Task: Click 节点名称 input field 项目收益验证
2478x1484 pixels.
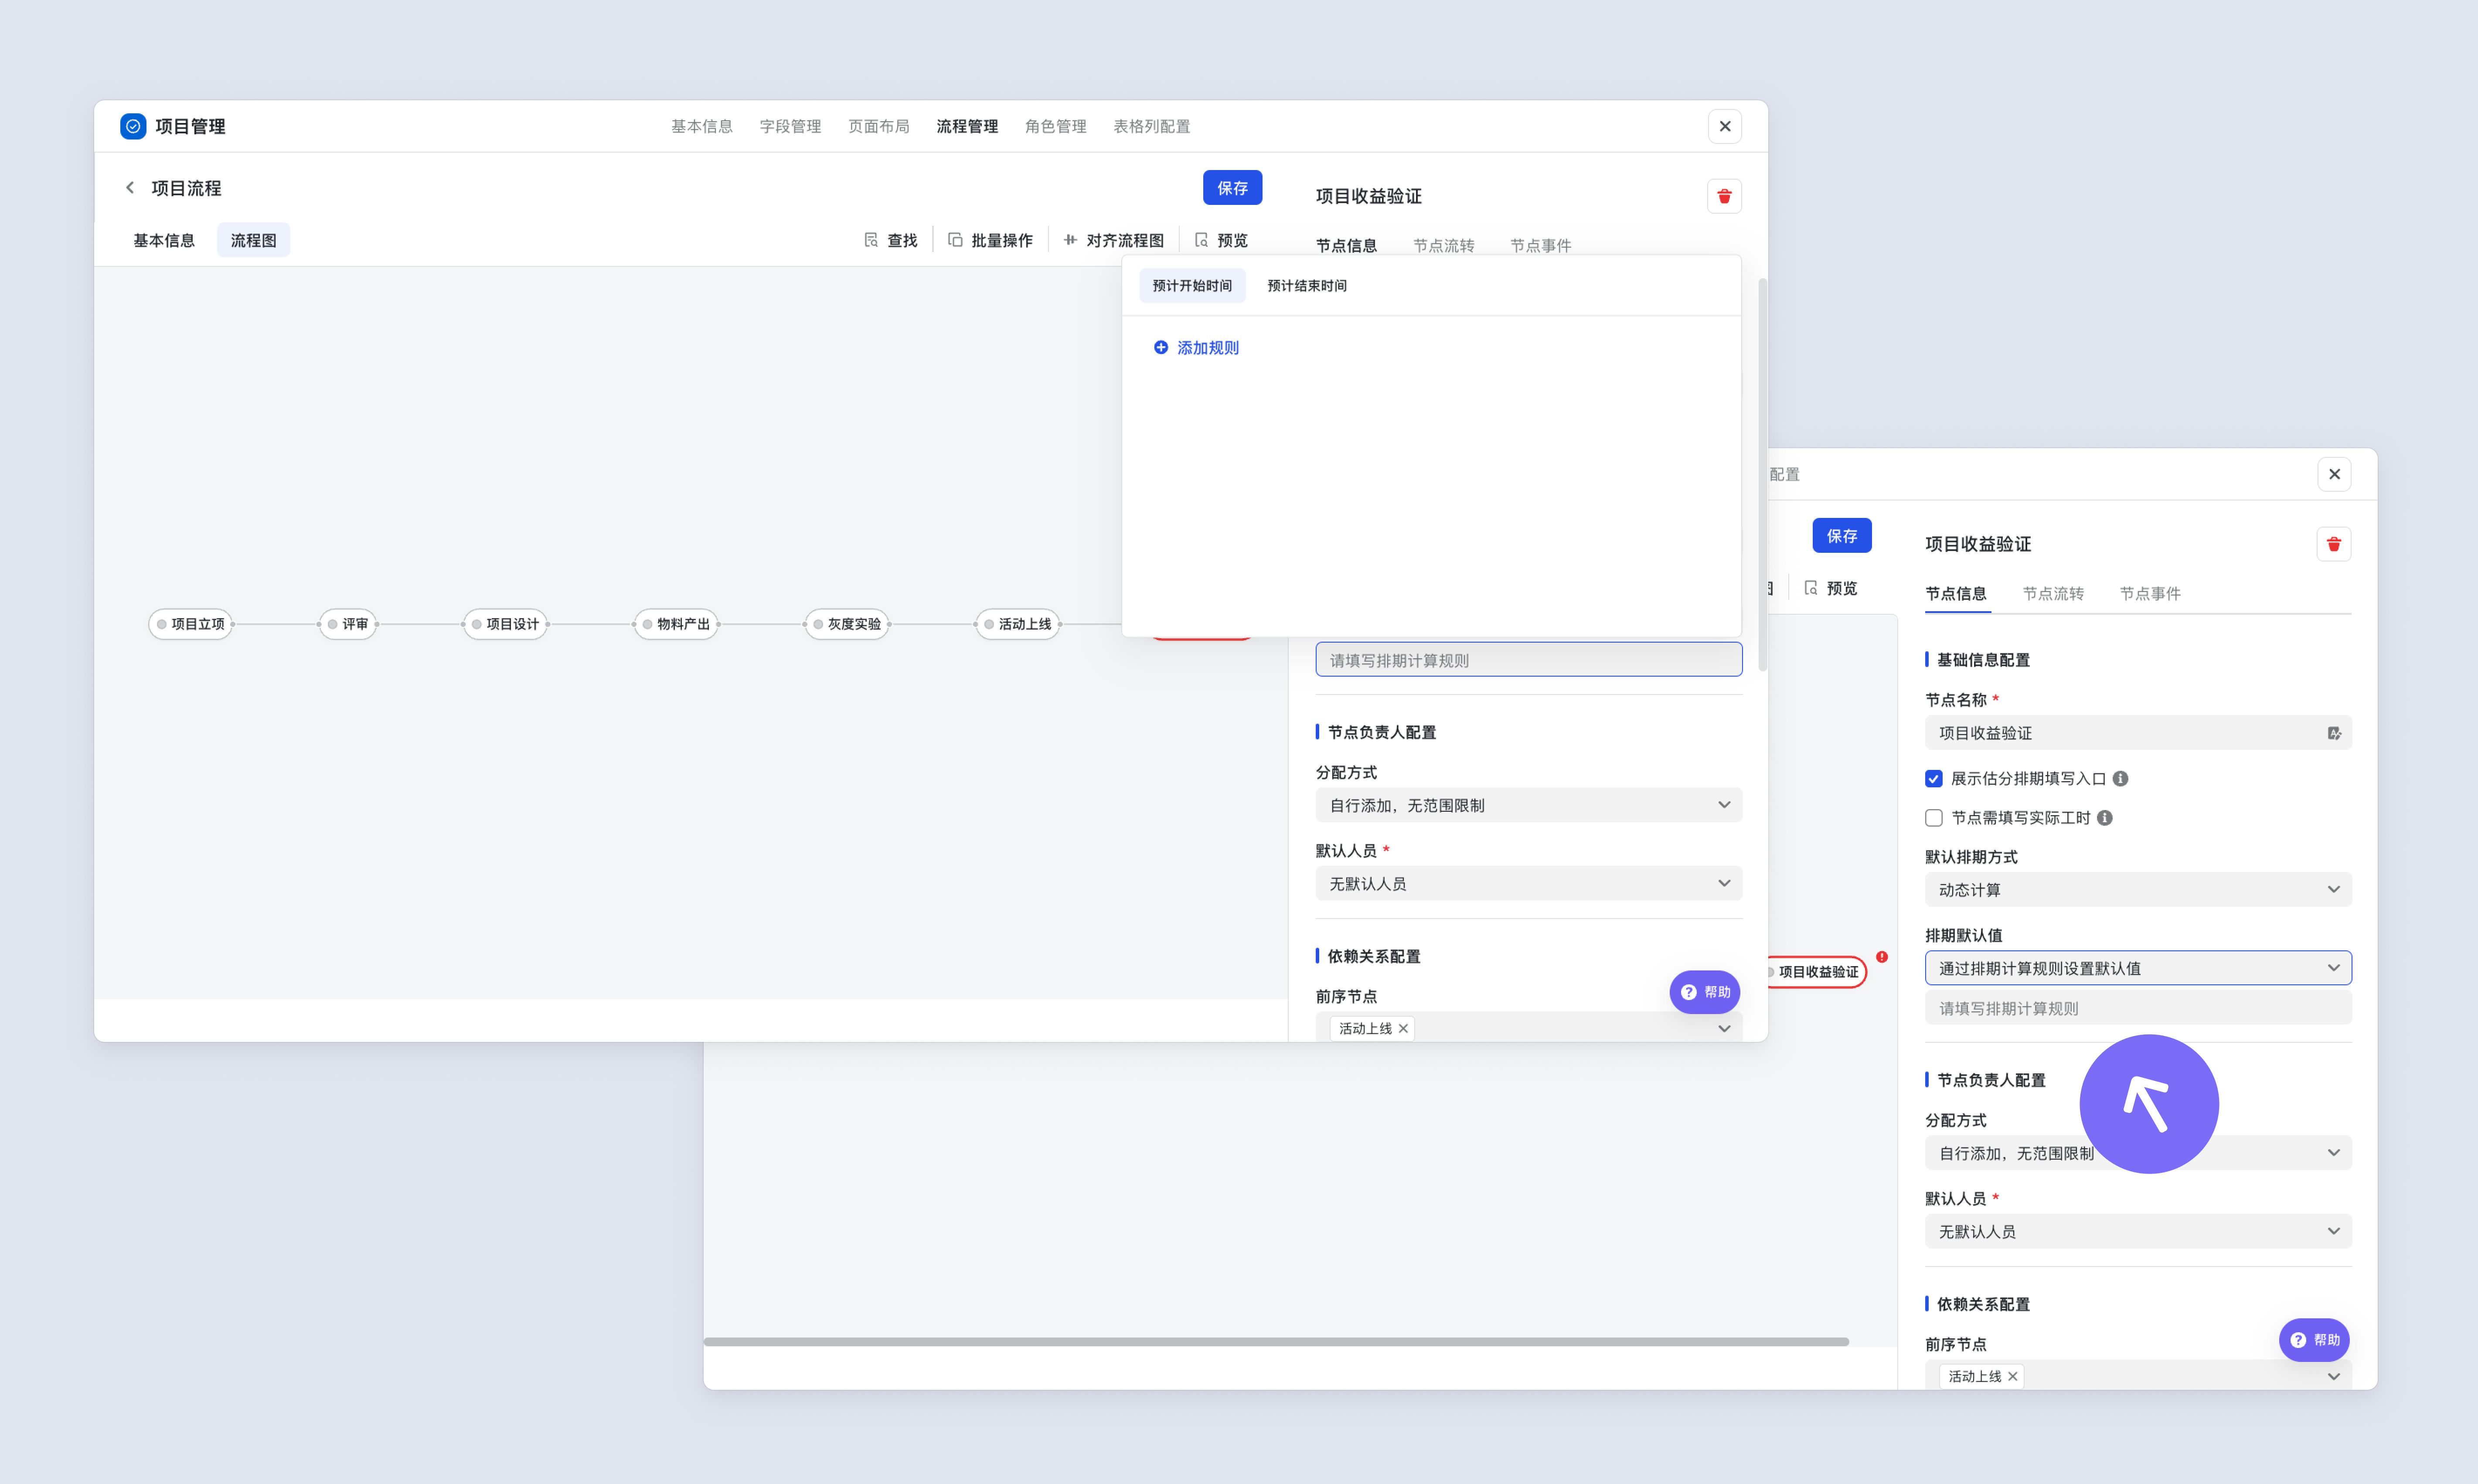Action: point(2138,733)
